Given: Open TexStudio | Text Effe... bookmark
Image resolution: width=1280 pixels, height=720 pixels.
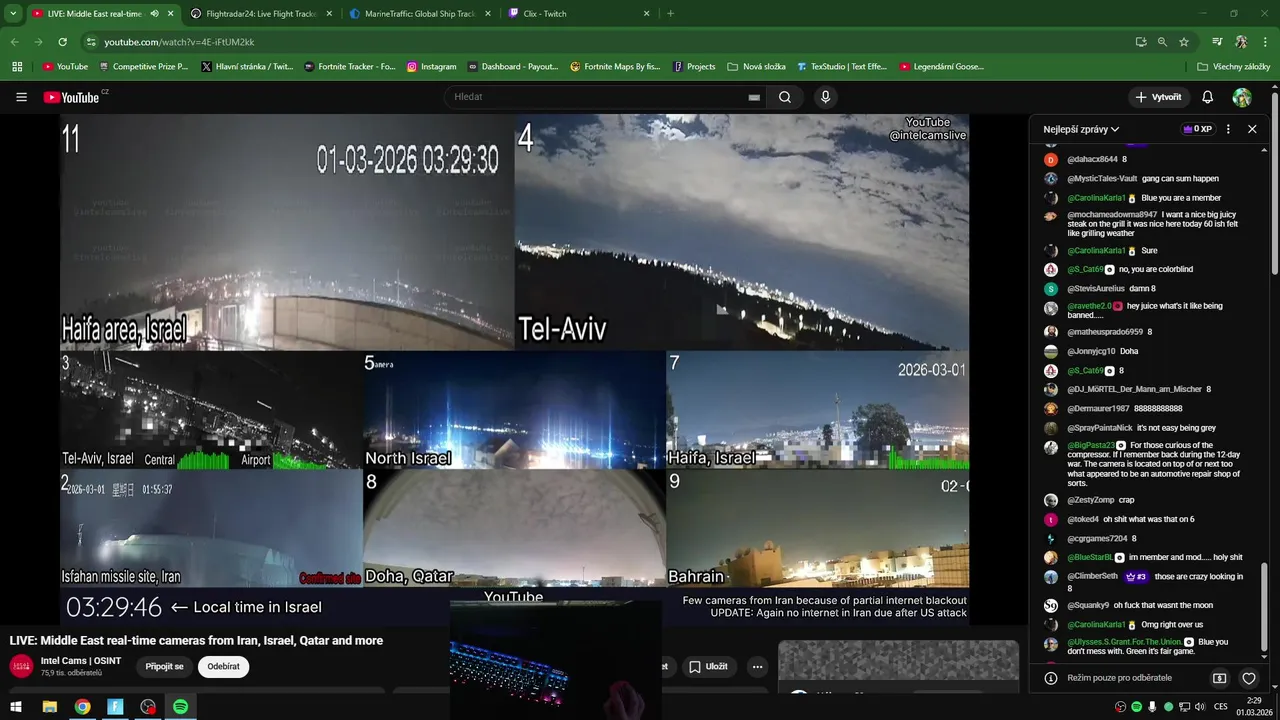Looking at the screenshot, I should click(842, 67).
